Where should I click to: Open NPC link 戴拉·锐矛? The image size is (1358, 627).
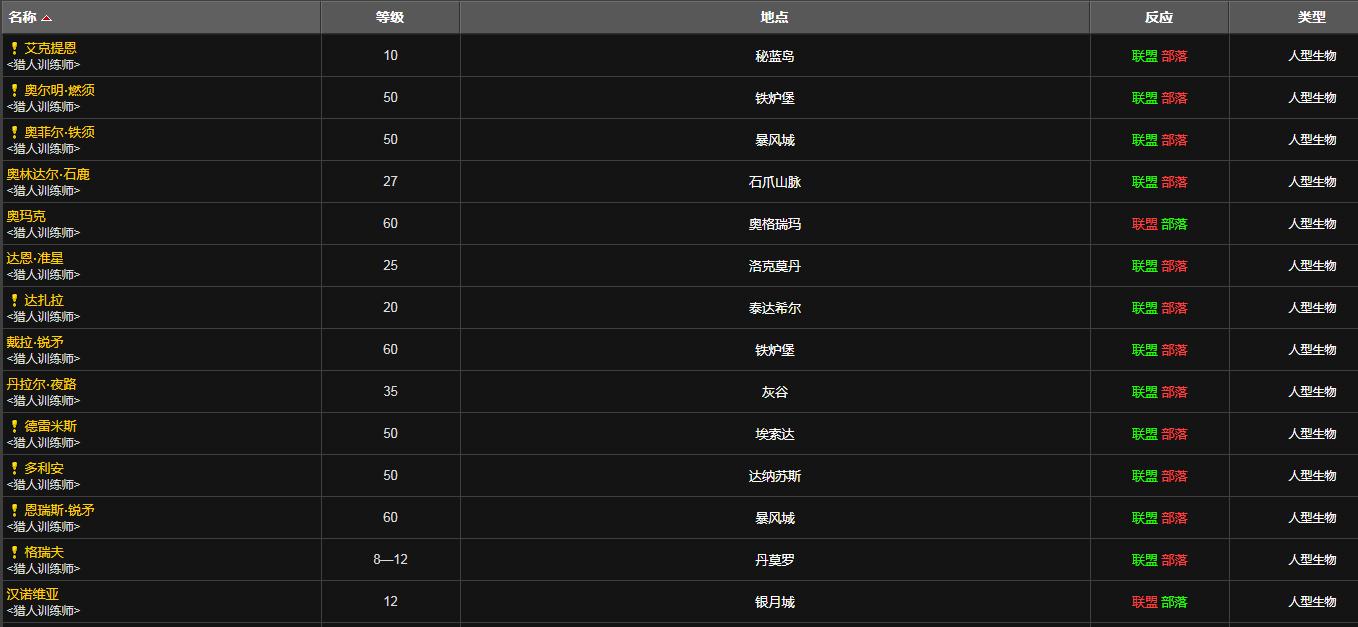click(x=35, y=342)
